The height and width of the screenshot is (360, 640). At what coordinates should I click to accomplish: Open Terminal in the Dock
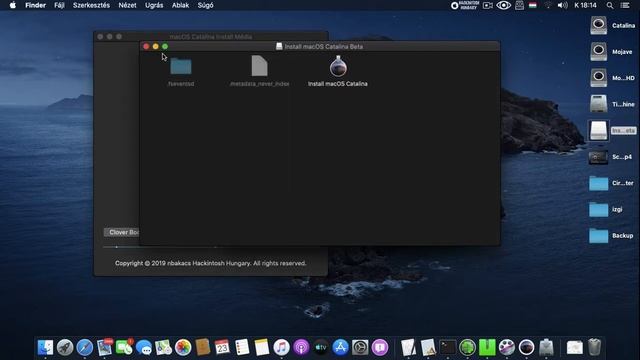point(448,347)
